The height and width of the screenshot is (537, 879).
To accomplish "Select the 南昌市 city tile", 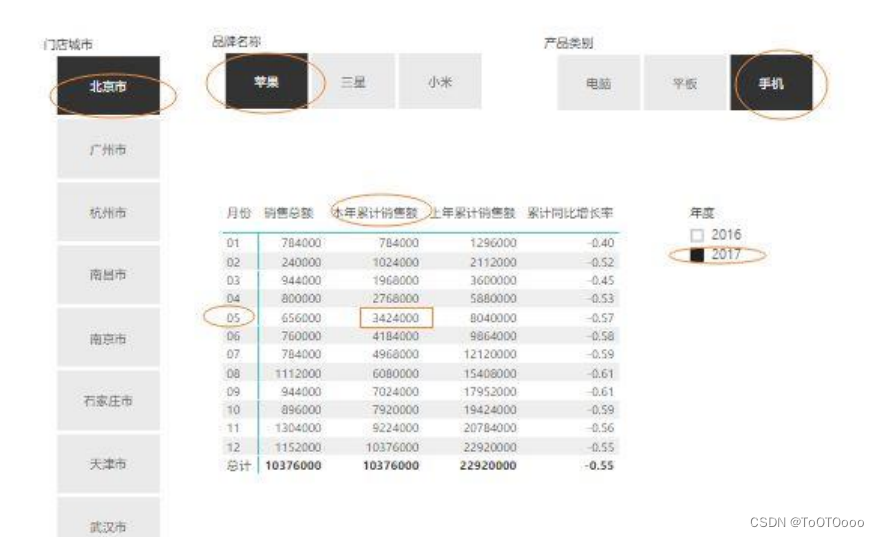I will (x=108, y=275).
